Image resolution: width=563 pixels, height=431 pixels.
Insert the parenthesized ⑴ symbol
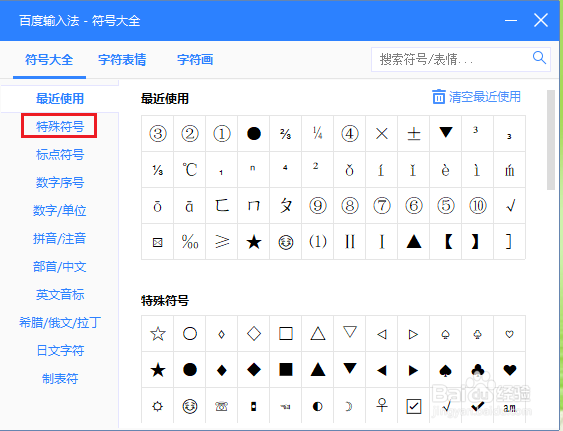(x=317, y=241)
